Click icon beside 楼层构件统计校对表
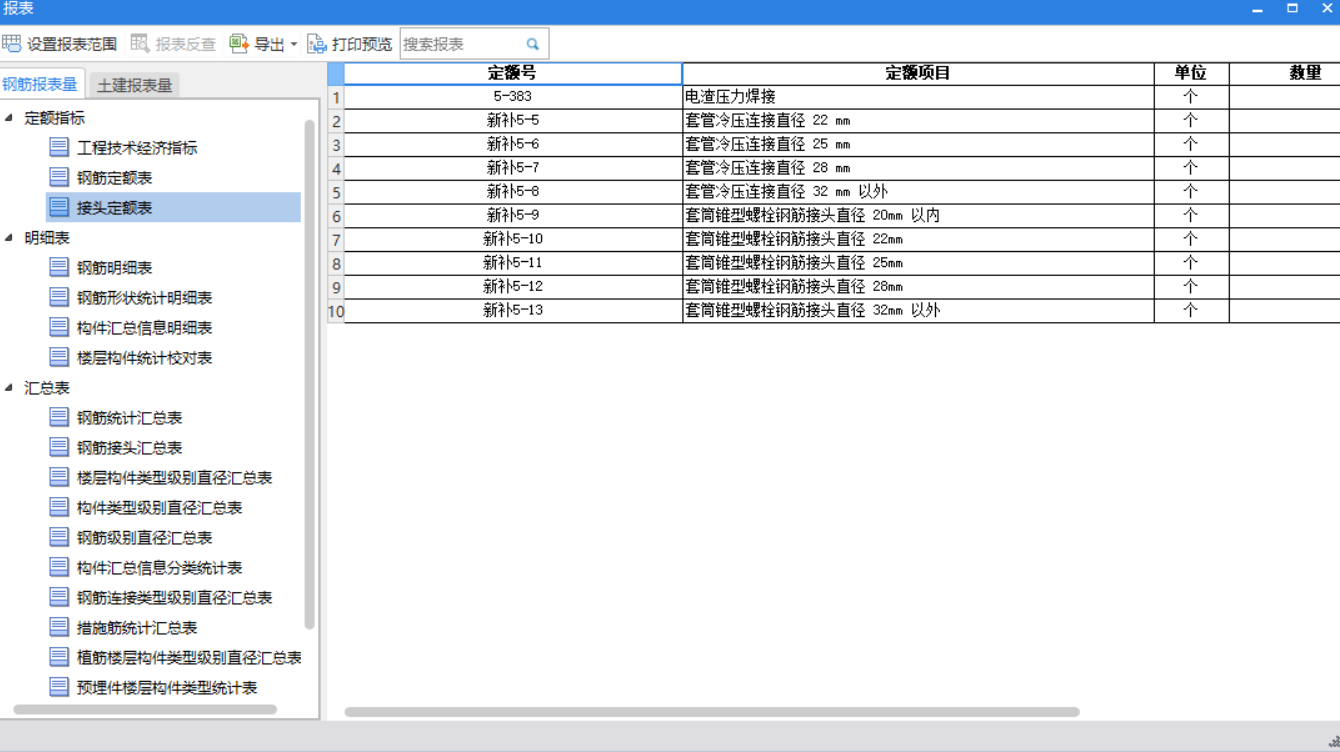 [59, 357]
